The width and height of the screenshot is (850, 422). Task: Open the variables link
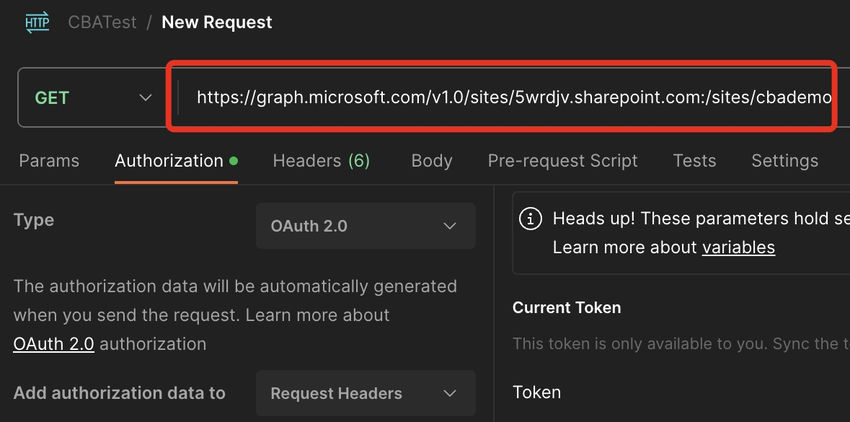point(738,247)
